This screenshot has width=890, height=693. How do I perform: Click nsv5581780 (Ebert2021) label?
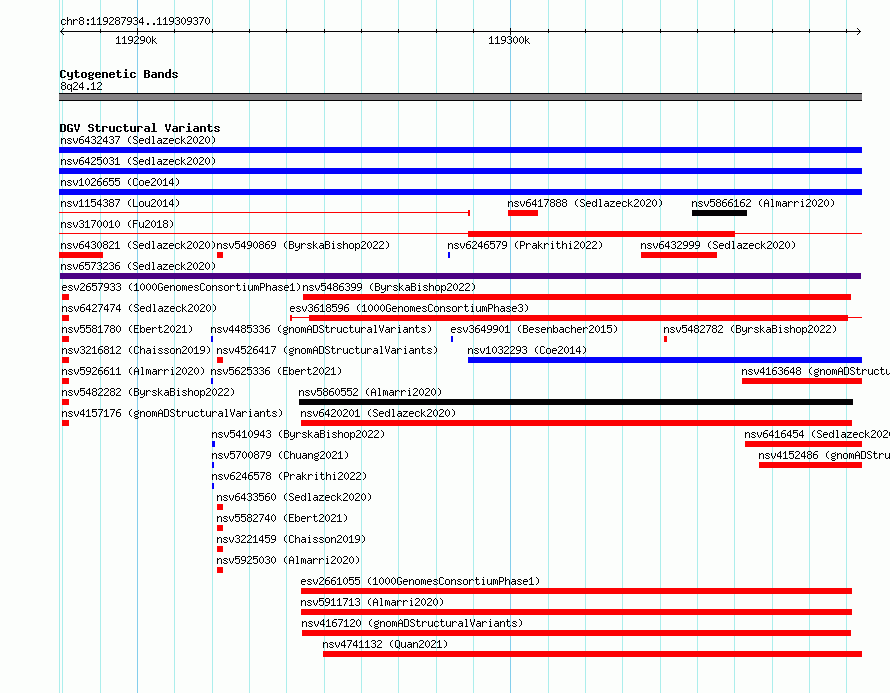click(x=127, y=329)
